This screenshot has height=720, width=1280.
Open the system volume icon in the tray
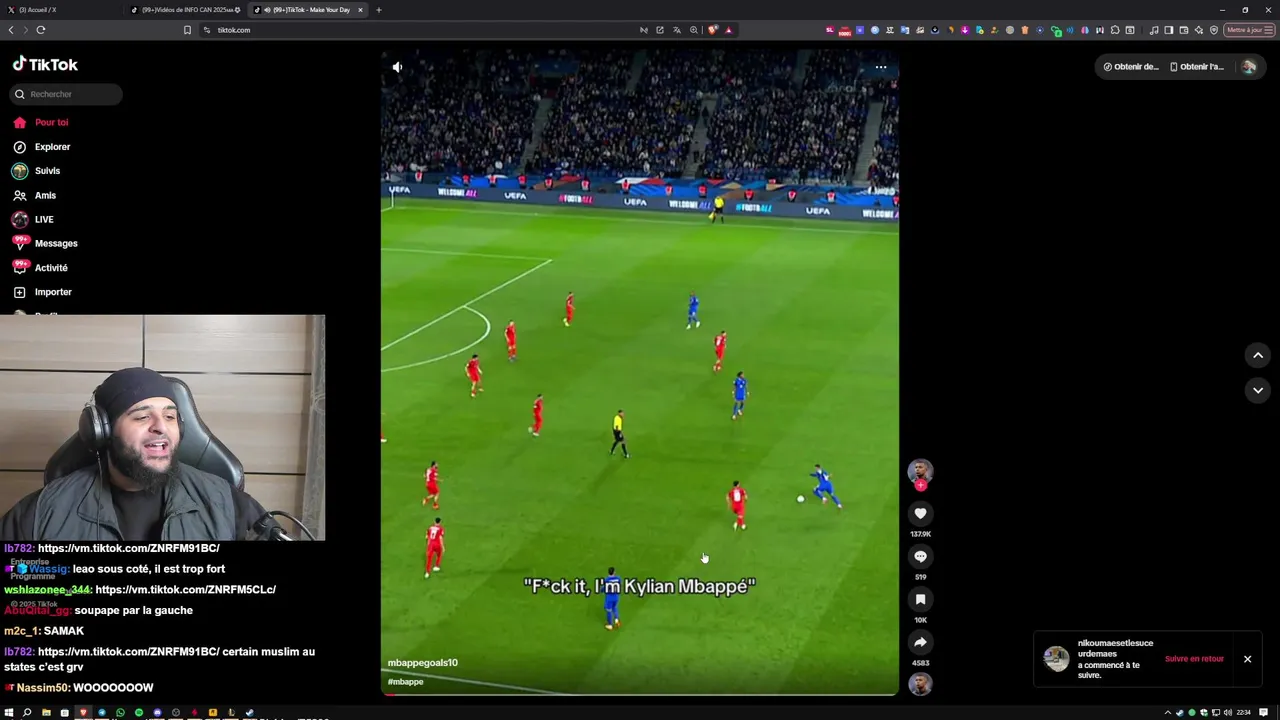(1227, 713)
